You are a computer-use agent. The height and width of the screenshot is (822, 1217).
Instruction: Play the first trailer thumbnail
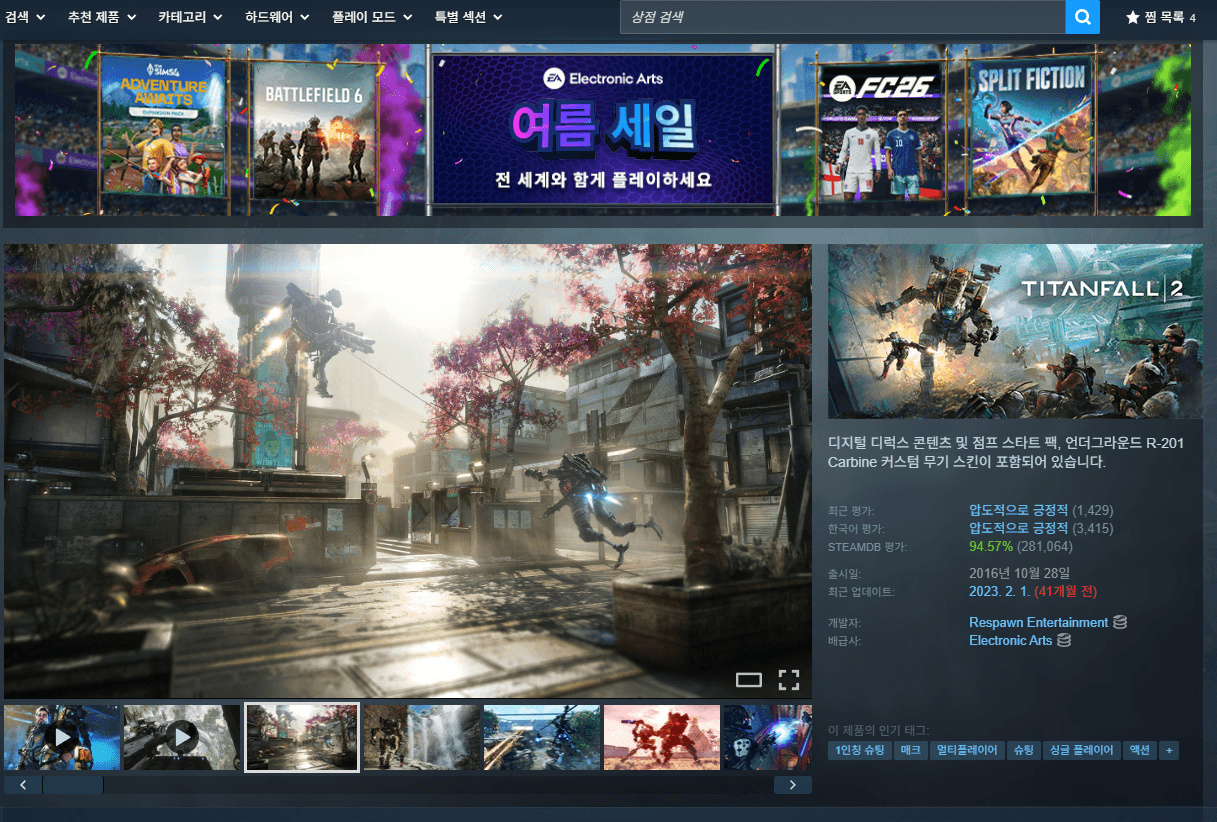62,738
